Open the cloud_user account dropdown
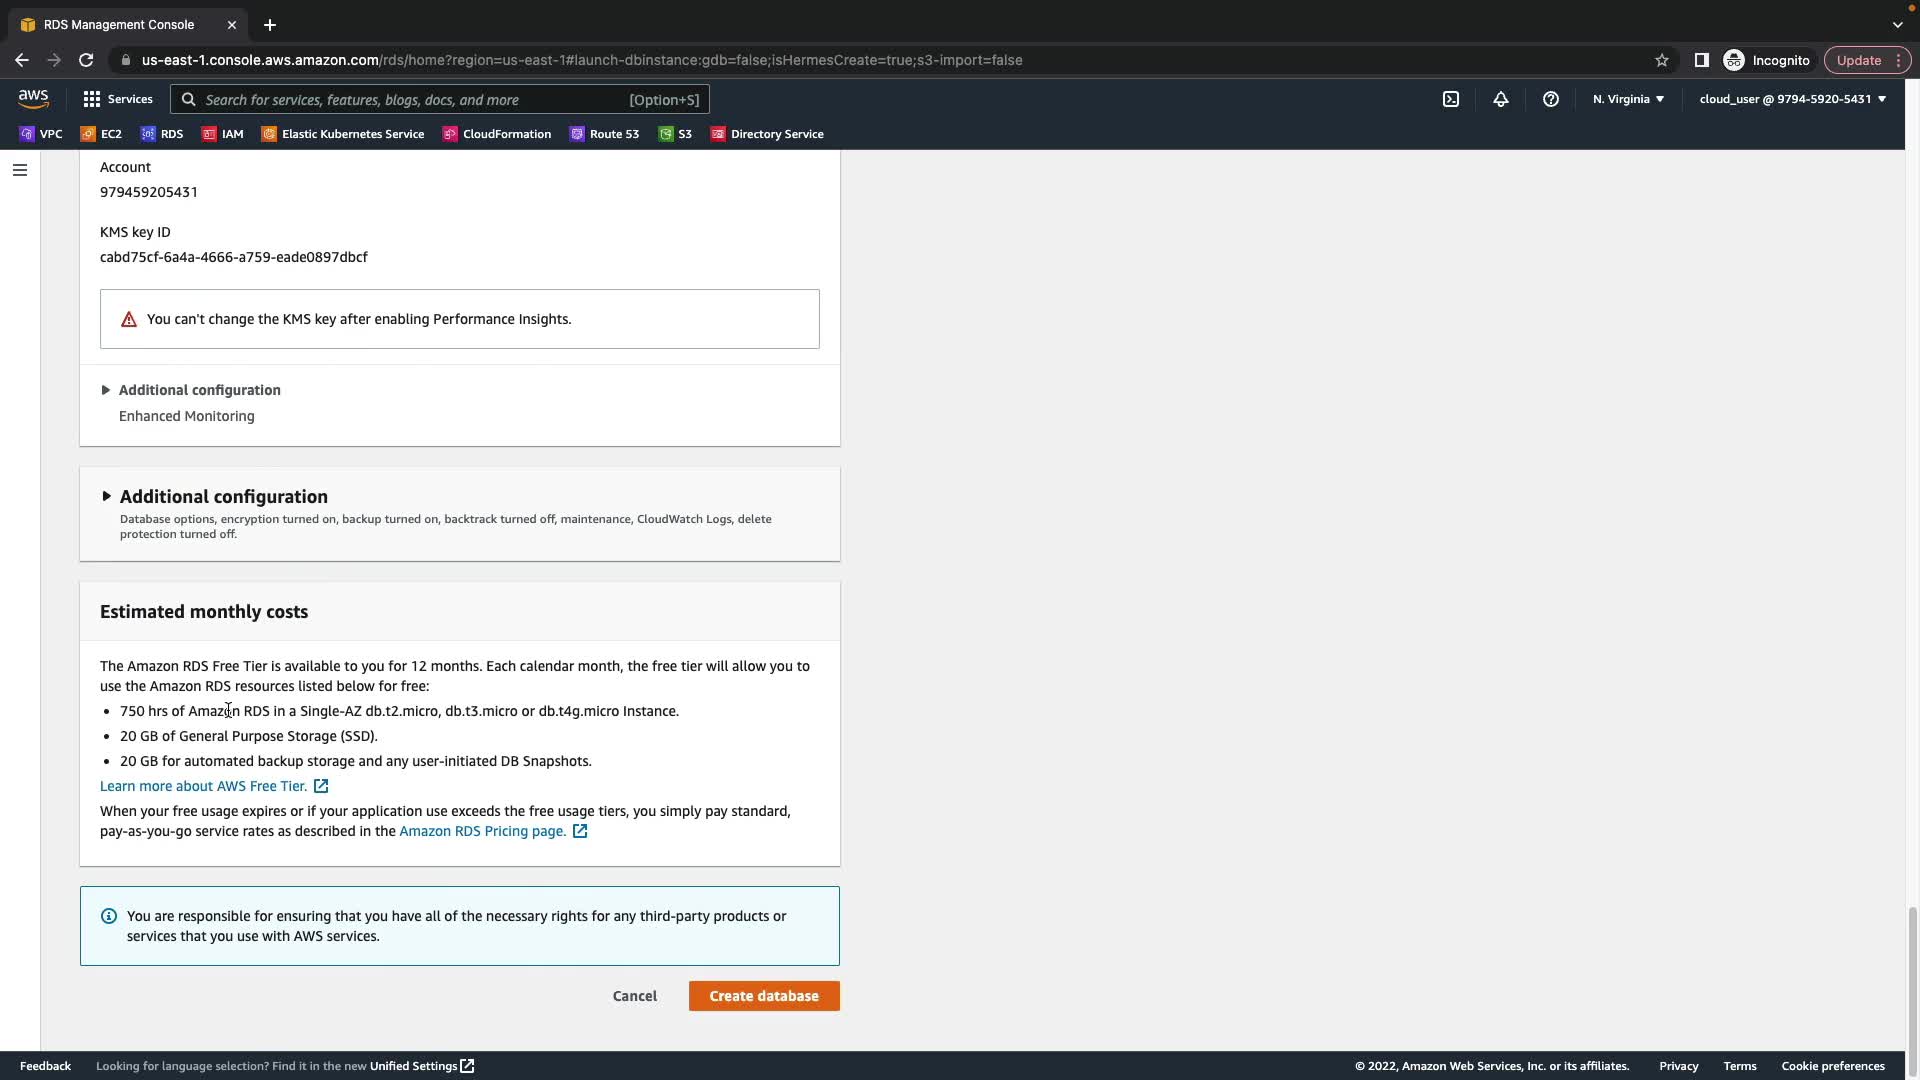The width and height of the screenshot is (1920, 1080). coord(1791,99)
